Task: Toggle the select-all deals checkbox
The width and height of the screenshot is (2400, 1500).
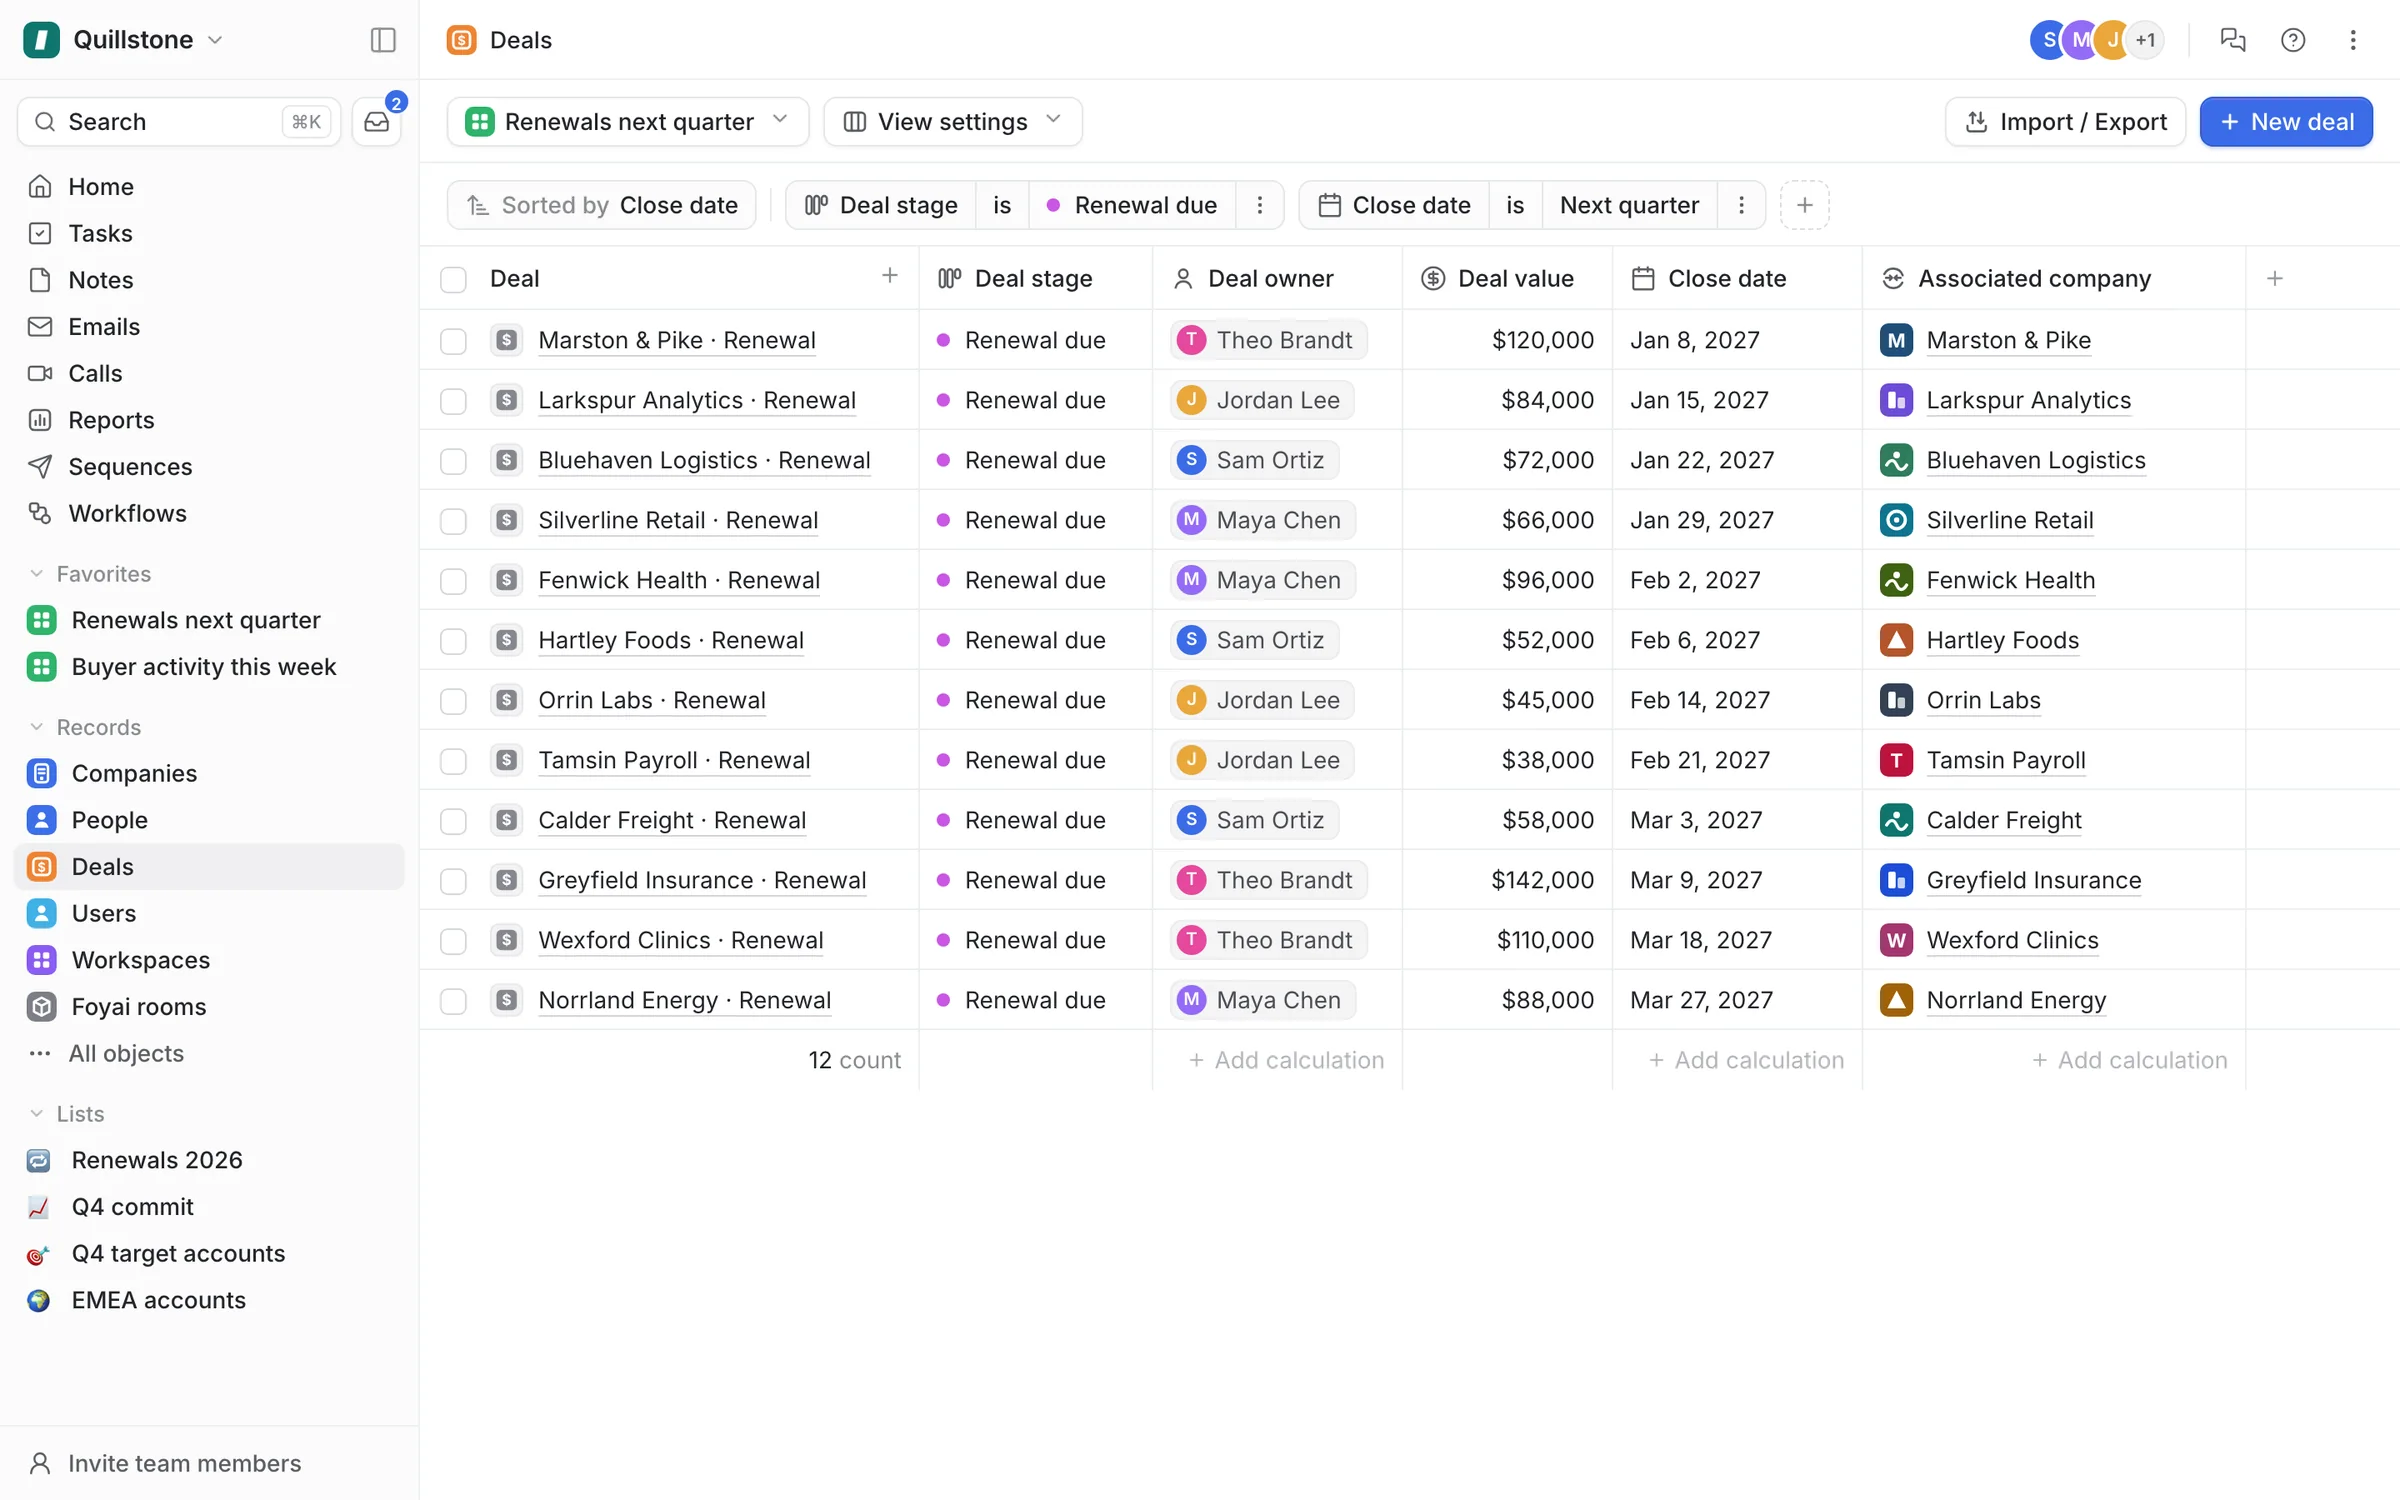Action: pos(453,279)
